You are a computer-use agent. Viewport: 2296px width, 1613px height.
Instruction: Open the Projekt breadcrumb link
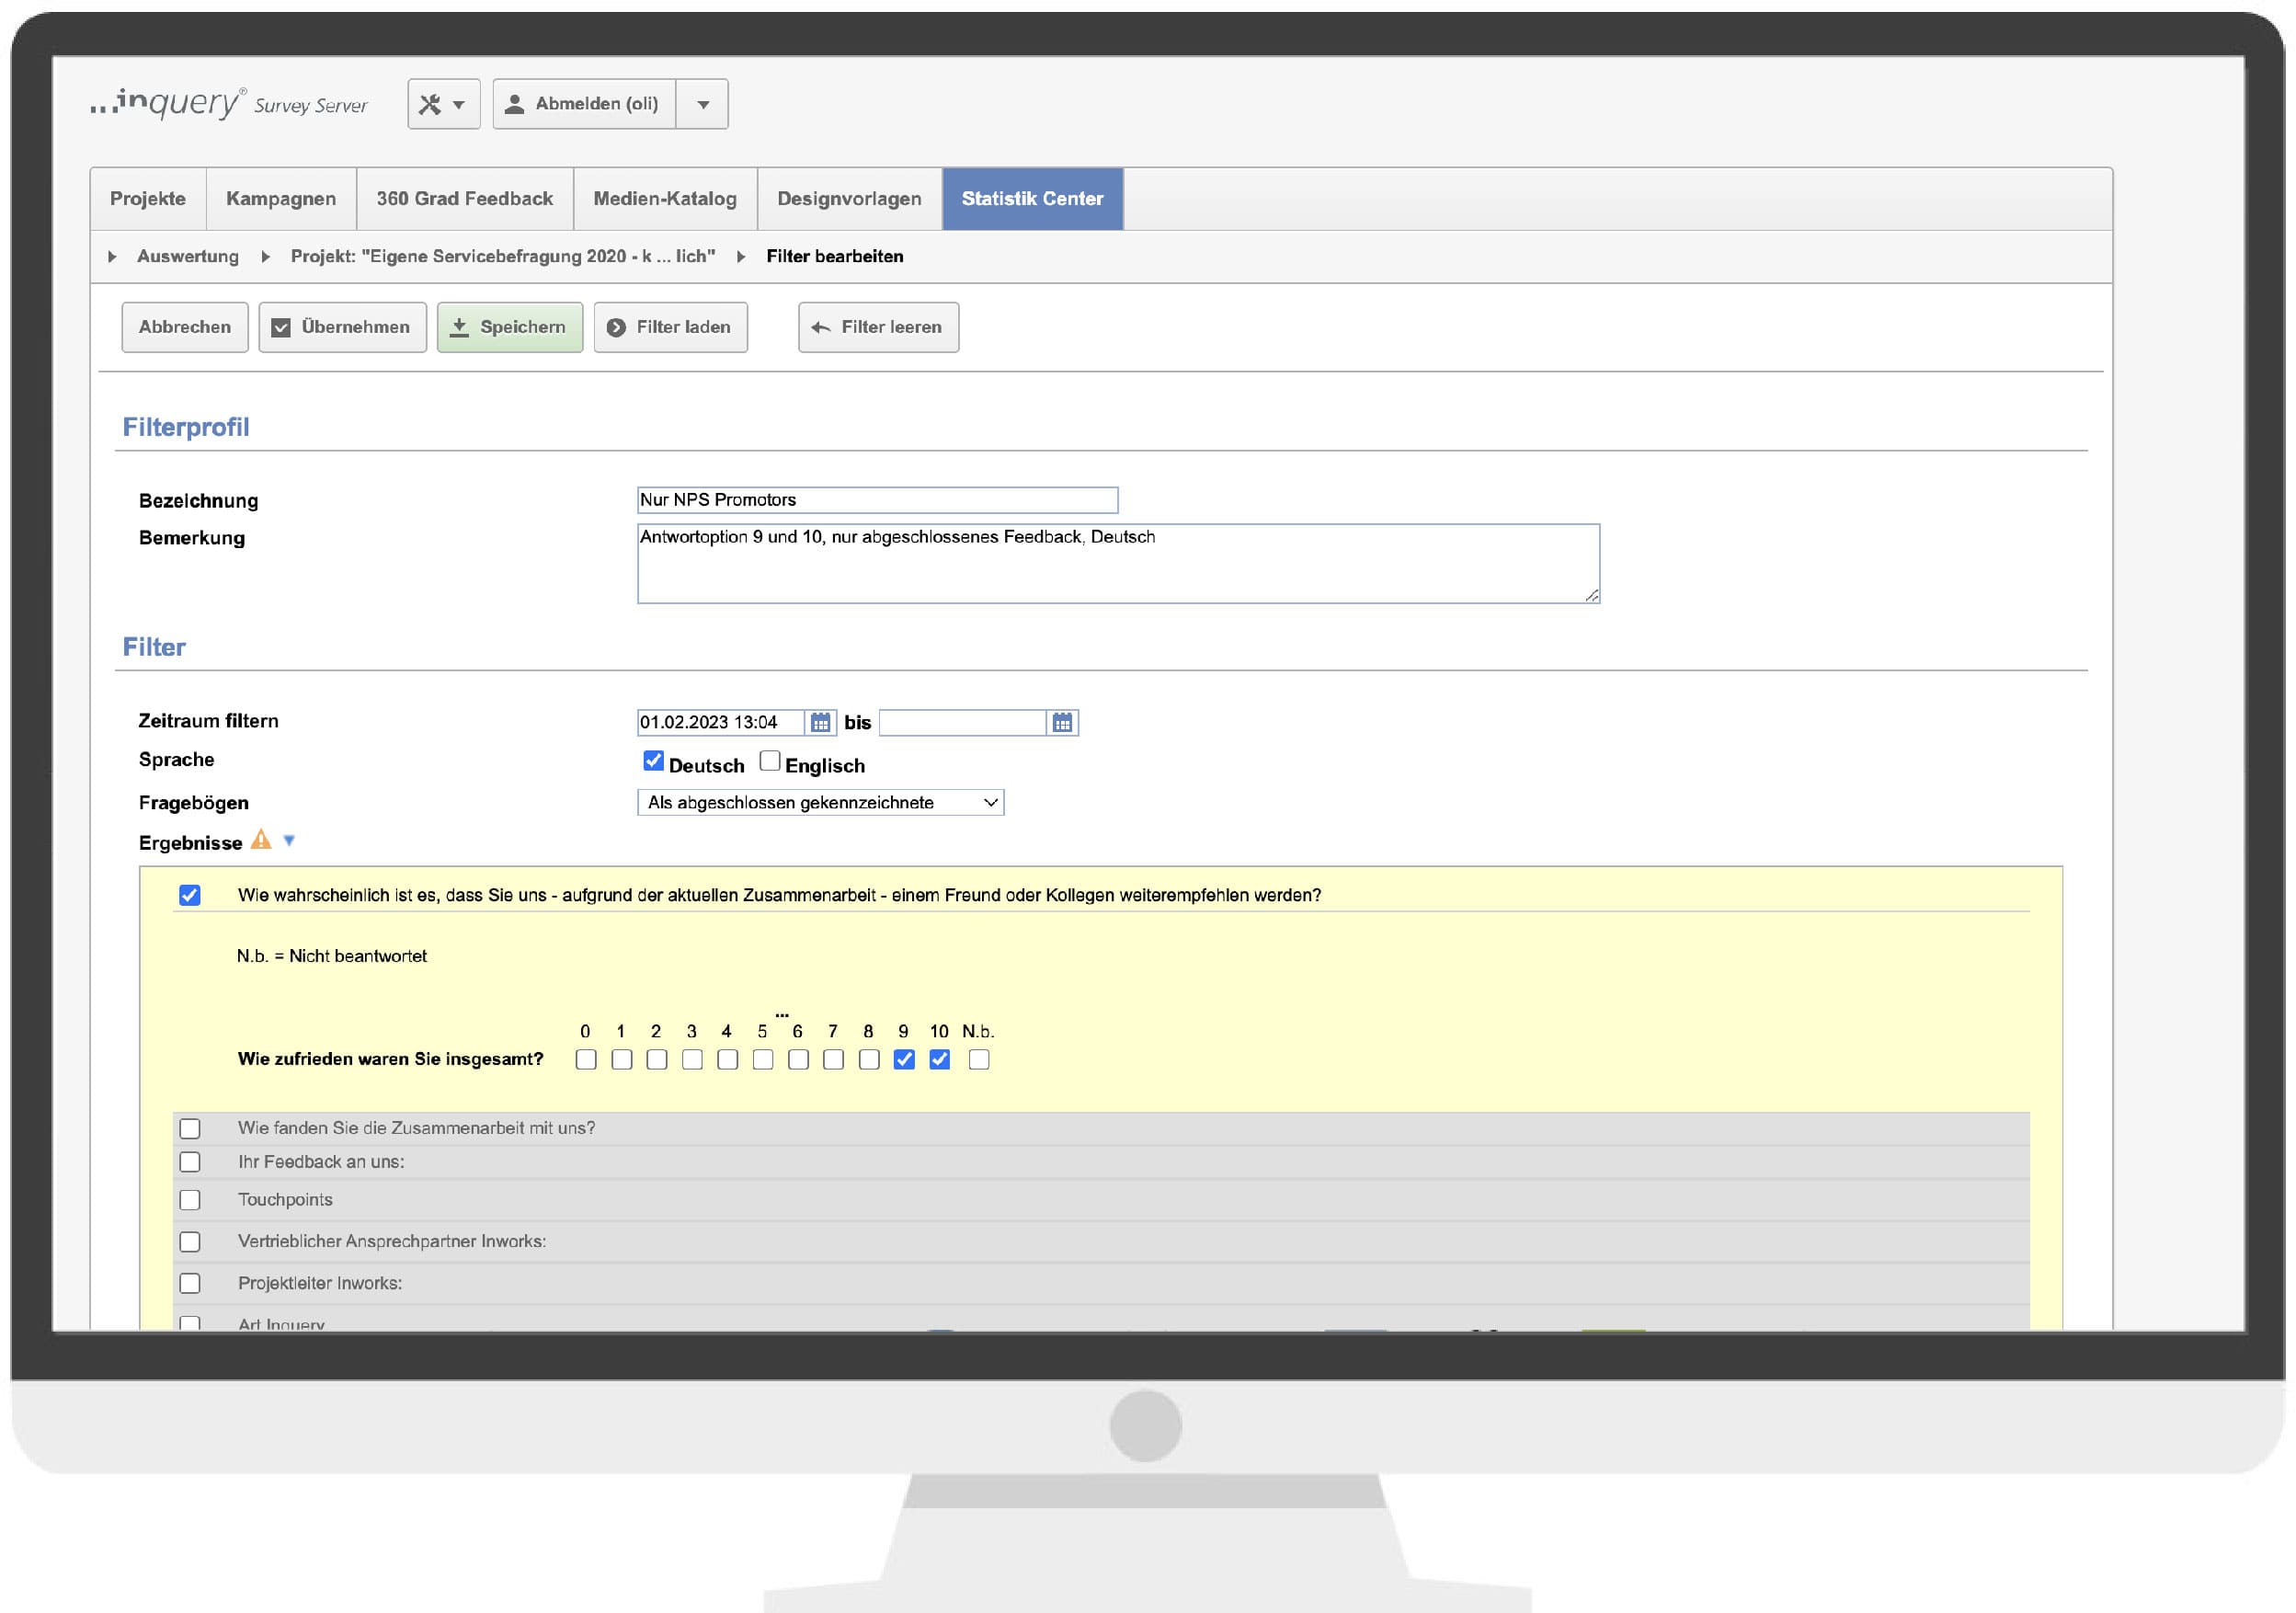pyautogui.click(x=503, y=256)
